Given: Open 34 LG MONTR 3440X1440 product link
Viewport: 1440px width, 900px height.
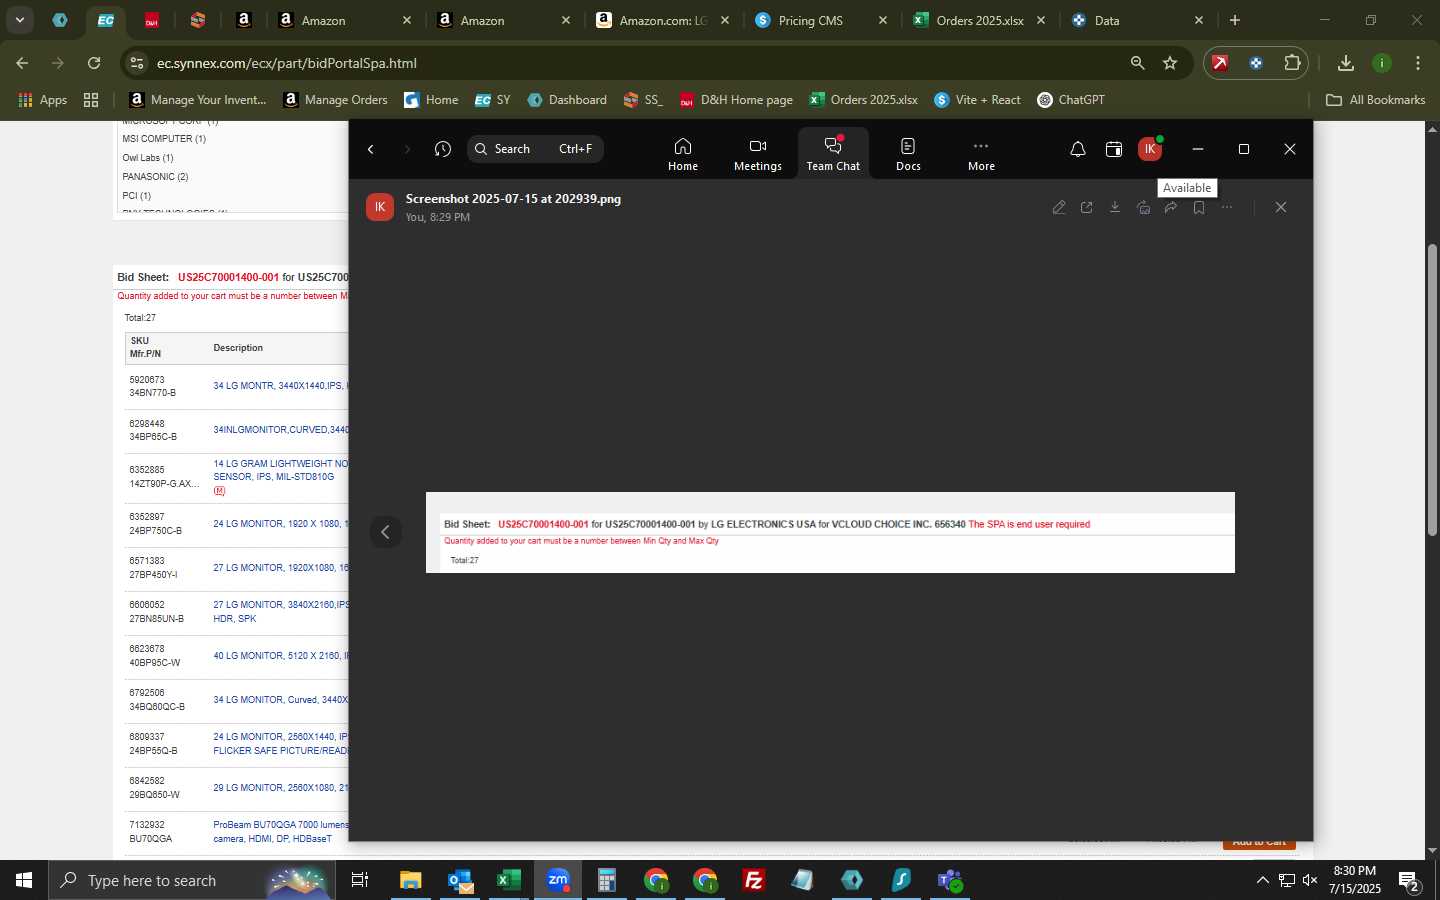Looking at the screenshot, I should click(280, 386).
